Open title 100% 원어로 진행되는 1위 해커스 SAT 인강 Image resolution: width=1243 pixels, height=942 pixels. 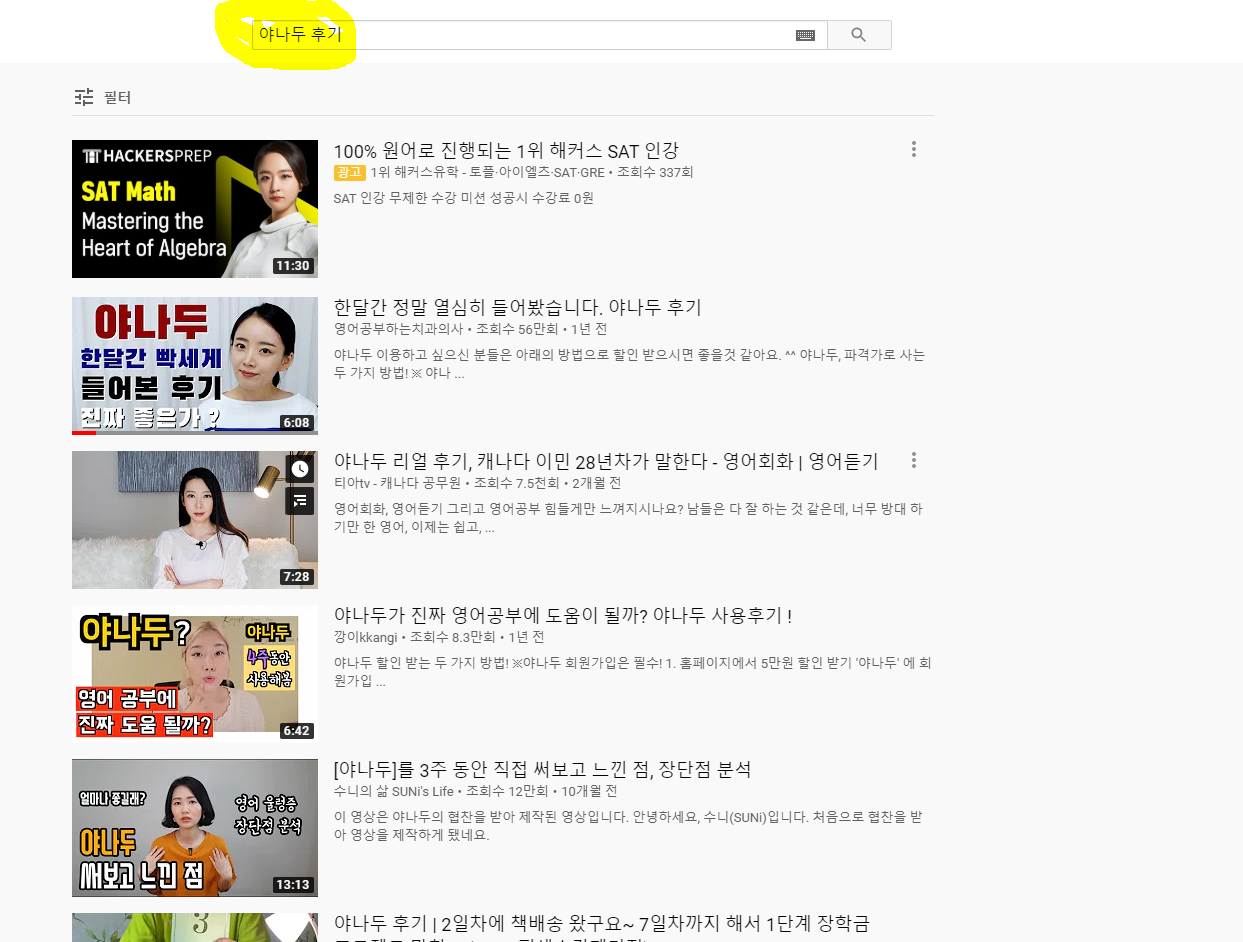point(506,151)
